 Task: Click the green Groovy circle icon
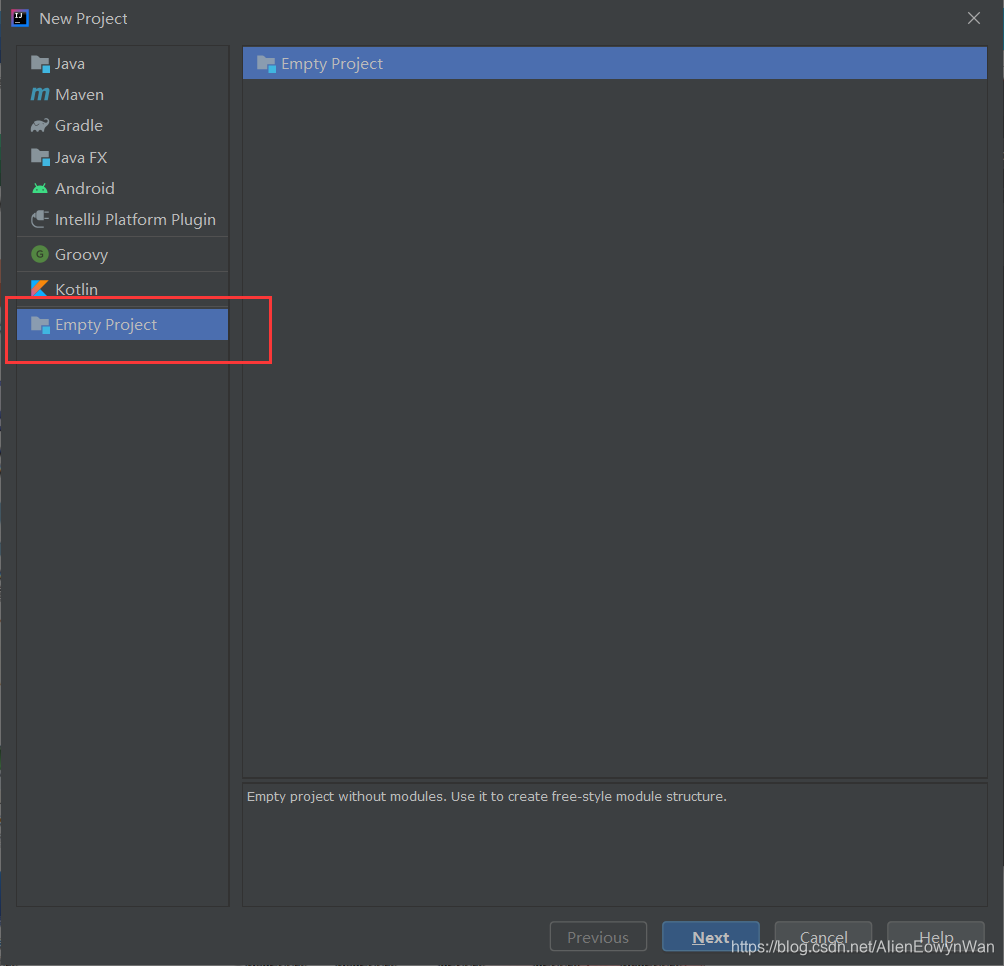(x=40, y=254)
